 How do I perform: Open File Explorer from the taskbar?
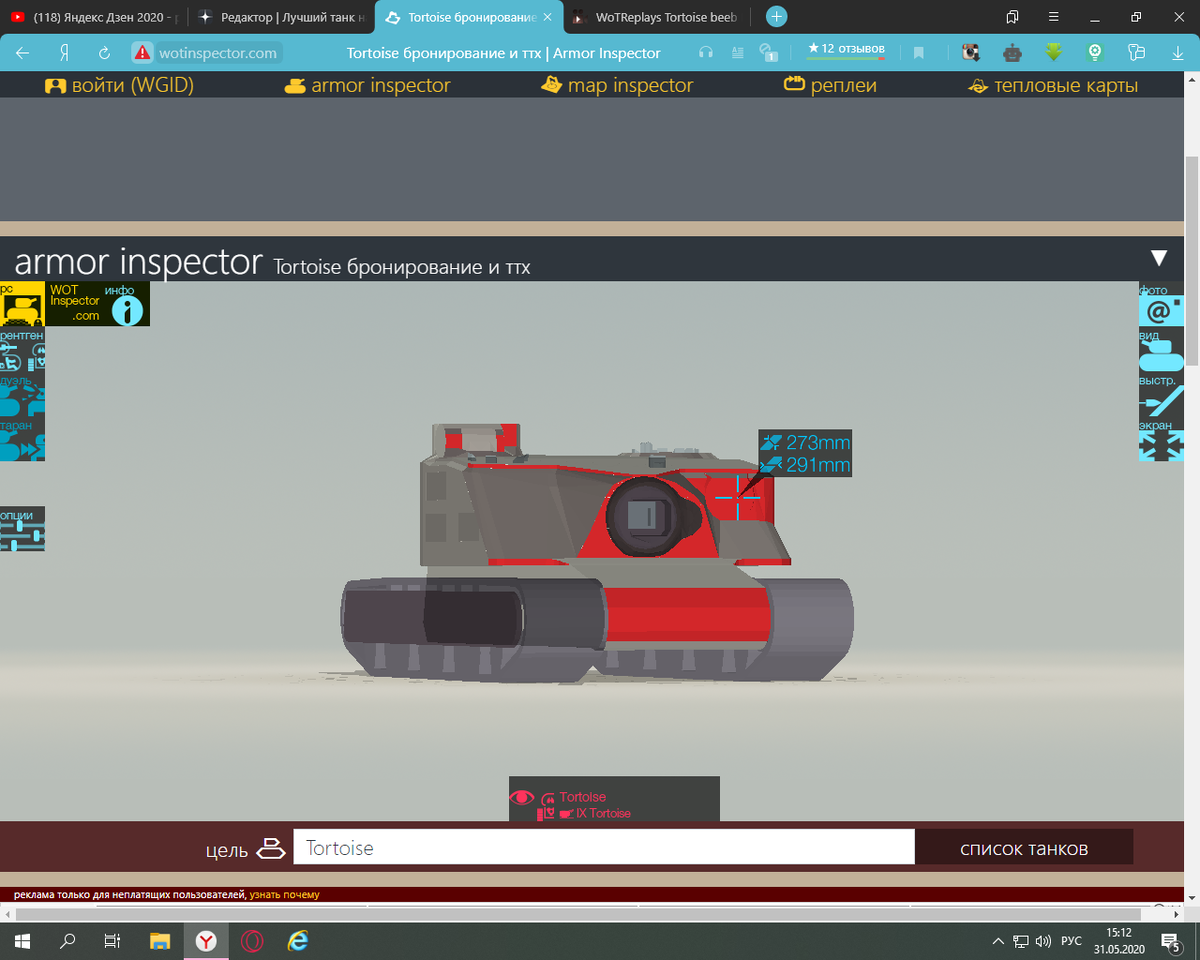click(160, 941)
